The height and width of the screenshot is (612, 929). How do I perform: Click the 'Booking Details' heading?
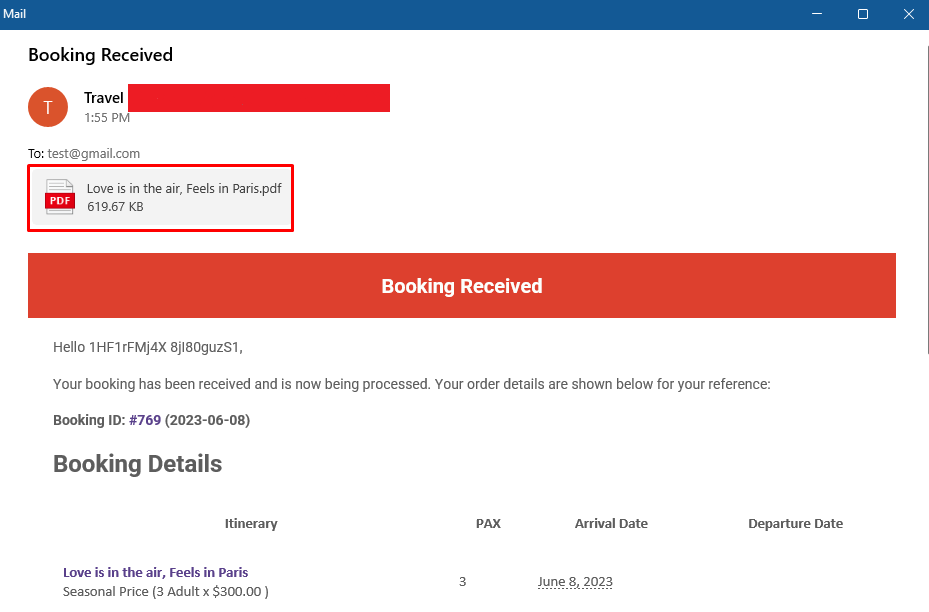137,464
